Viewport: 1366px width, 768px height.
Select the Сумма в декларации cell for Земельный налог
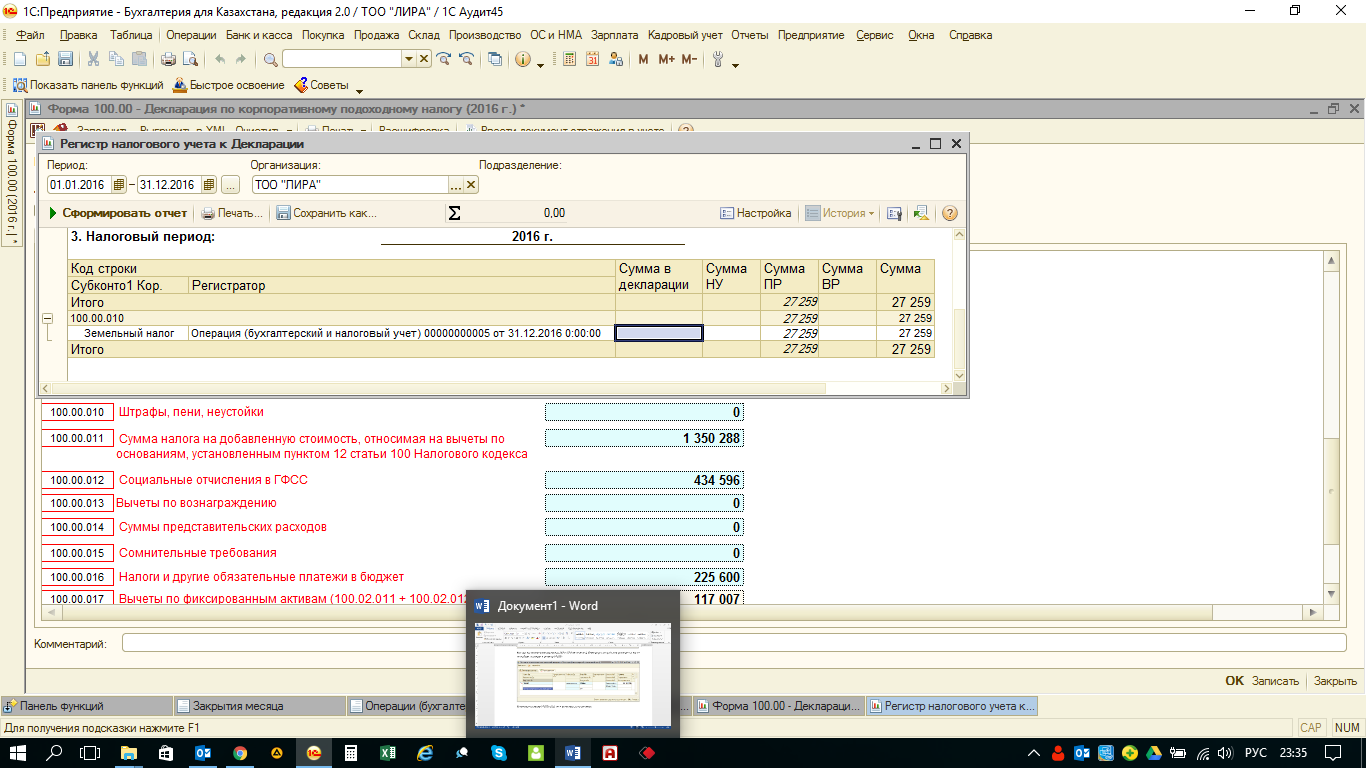(659, 333)
